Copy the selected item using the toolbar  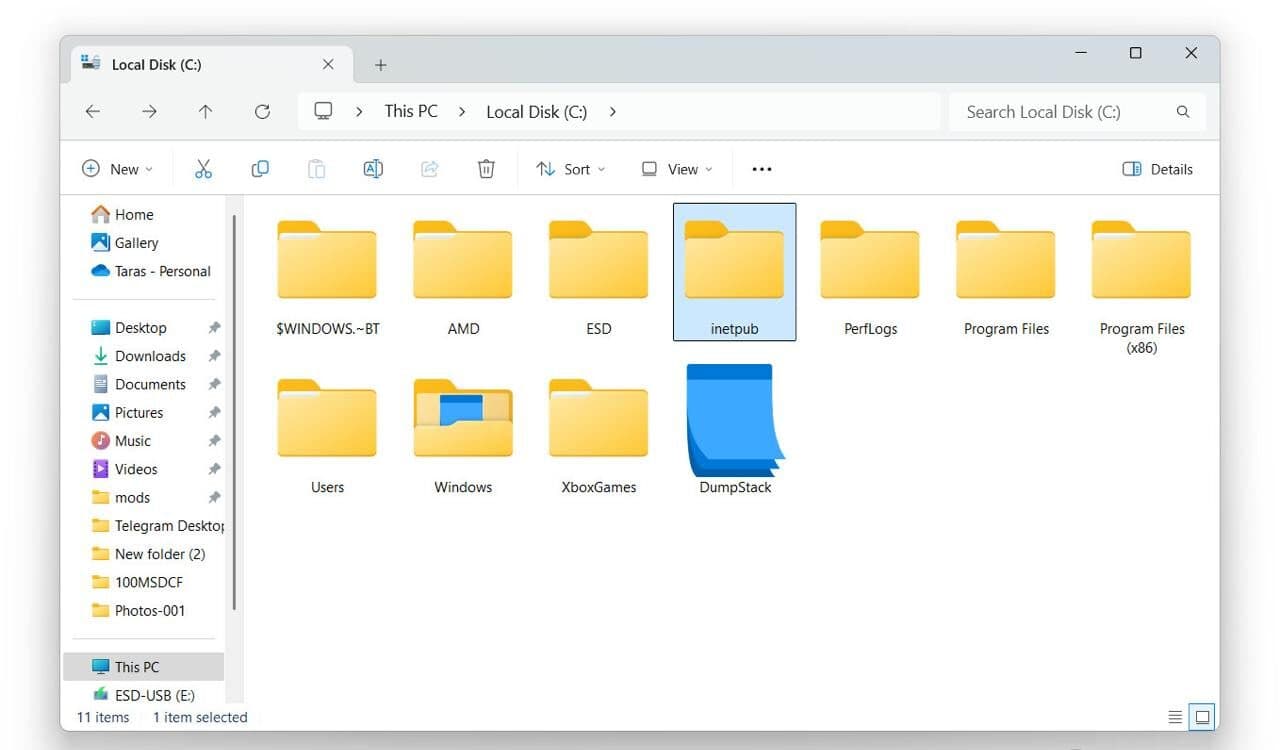[260, 168]
